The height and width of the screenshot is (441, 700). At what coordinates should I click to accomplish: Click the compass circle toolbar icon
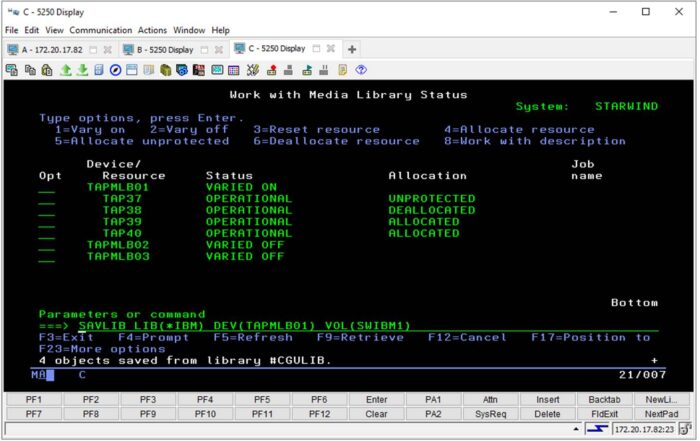[x=115, y=69]
